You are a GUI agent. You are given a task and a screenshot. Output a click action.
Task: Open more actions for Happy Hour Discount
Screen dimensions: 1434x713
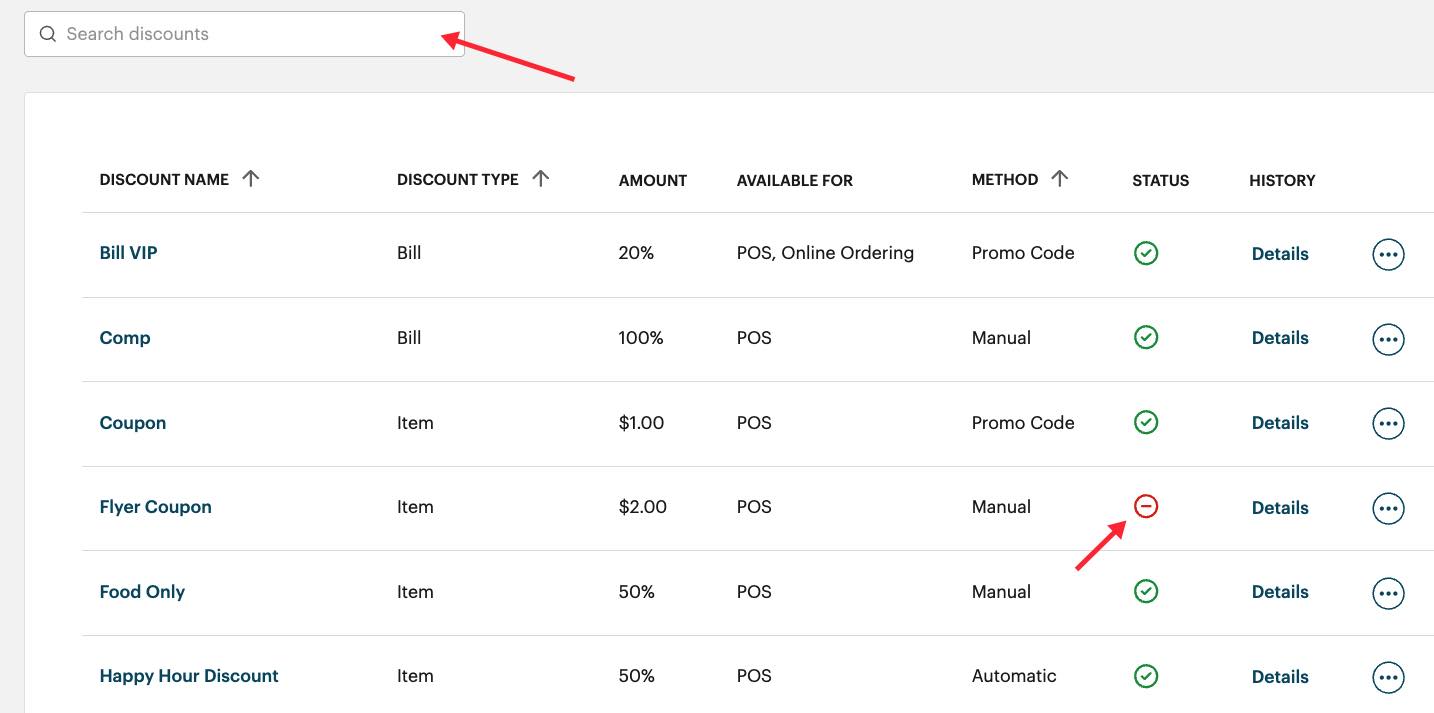click(1387, 677)
